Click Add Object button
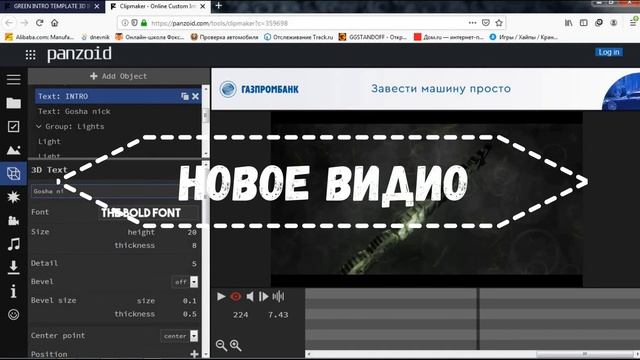 pos(118,76)
